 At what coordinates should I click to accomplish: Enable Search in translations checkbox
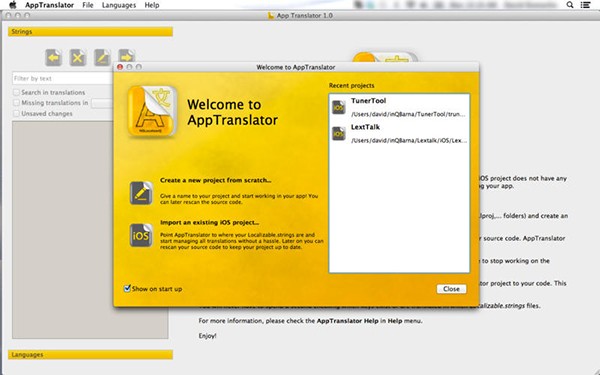[x=16, y=92]
